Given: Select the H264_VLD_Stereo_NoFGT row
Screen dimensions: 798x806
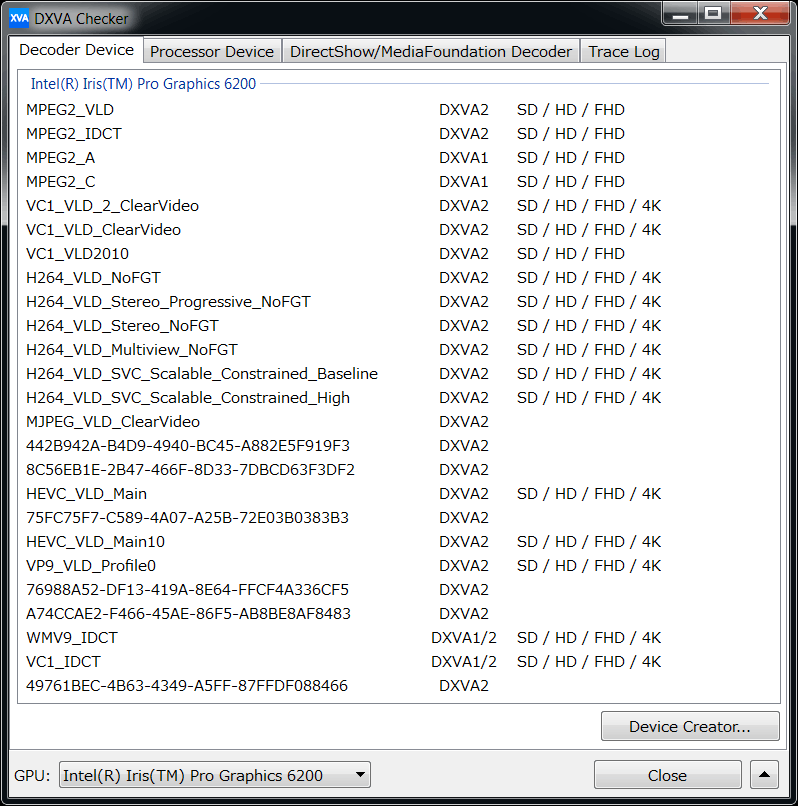Looking at the screenshot, I should [398, 325].
